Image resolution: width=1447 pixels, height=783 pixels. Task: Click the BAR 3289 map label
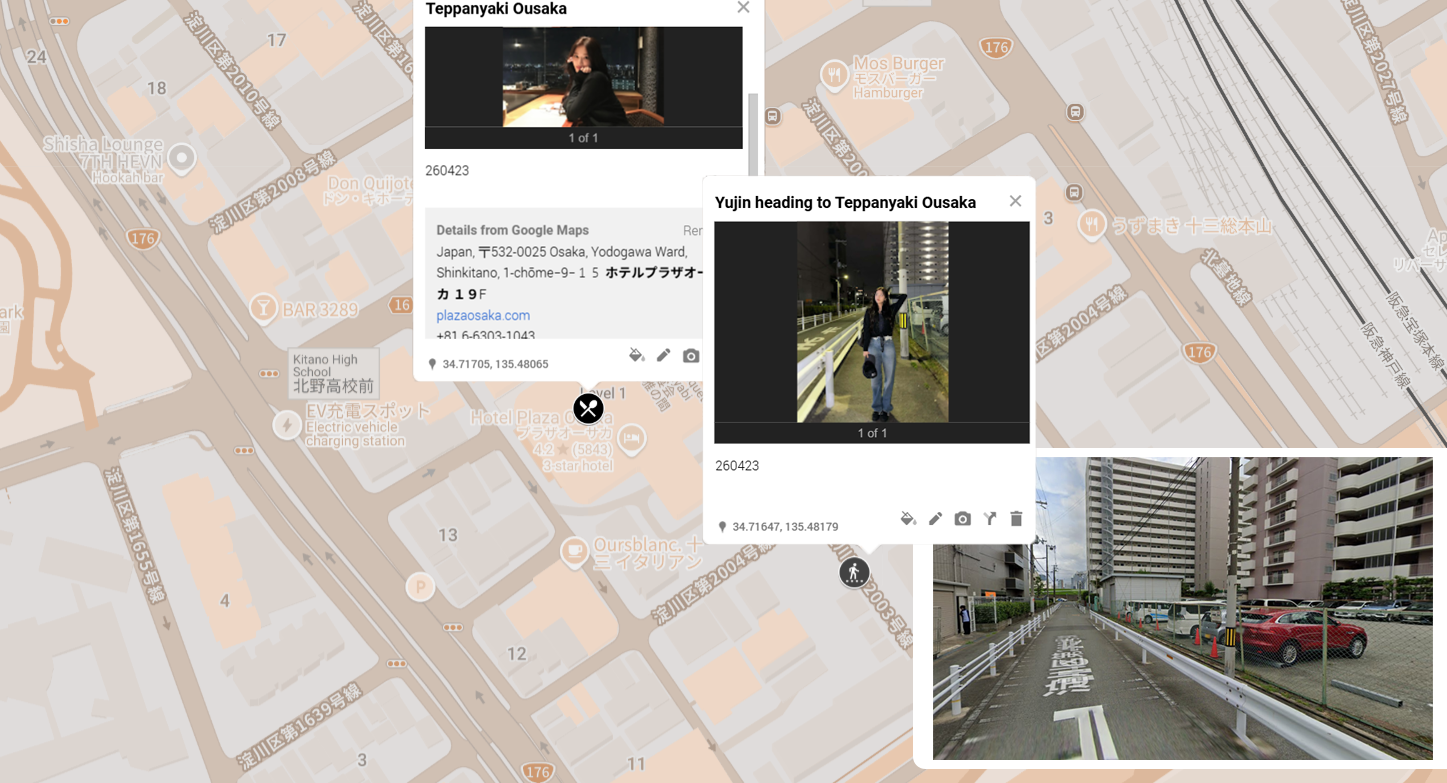click(320, 309)
